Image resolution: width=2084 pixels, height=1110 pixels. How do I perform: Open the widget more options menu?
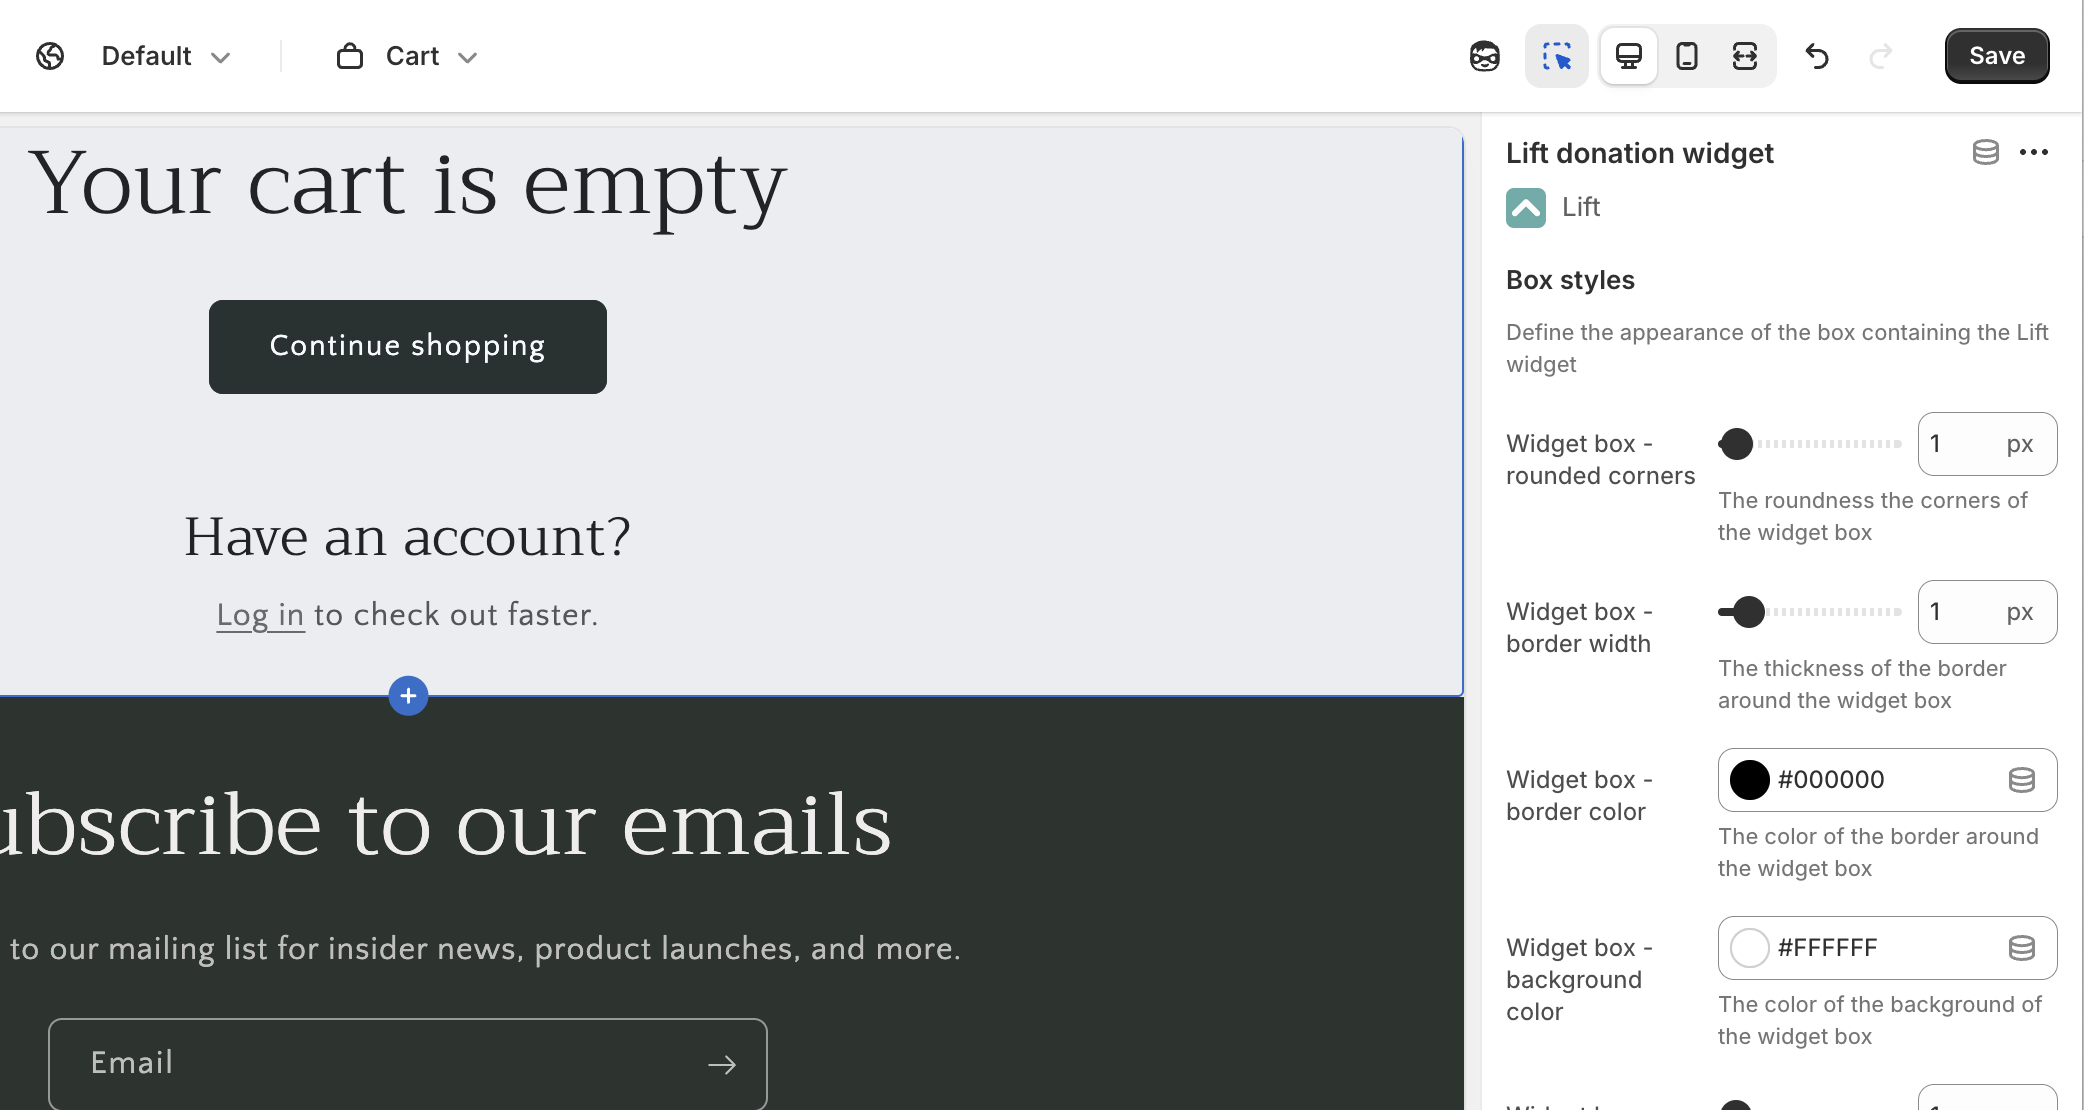[x=2033, y=152]
